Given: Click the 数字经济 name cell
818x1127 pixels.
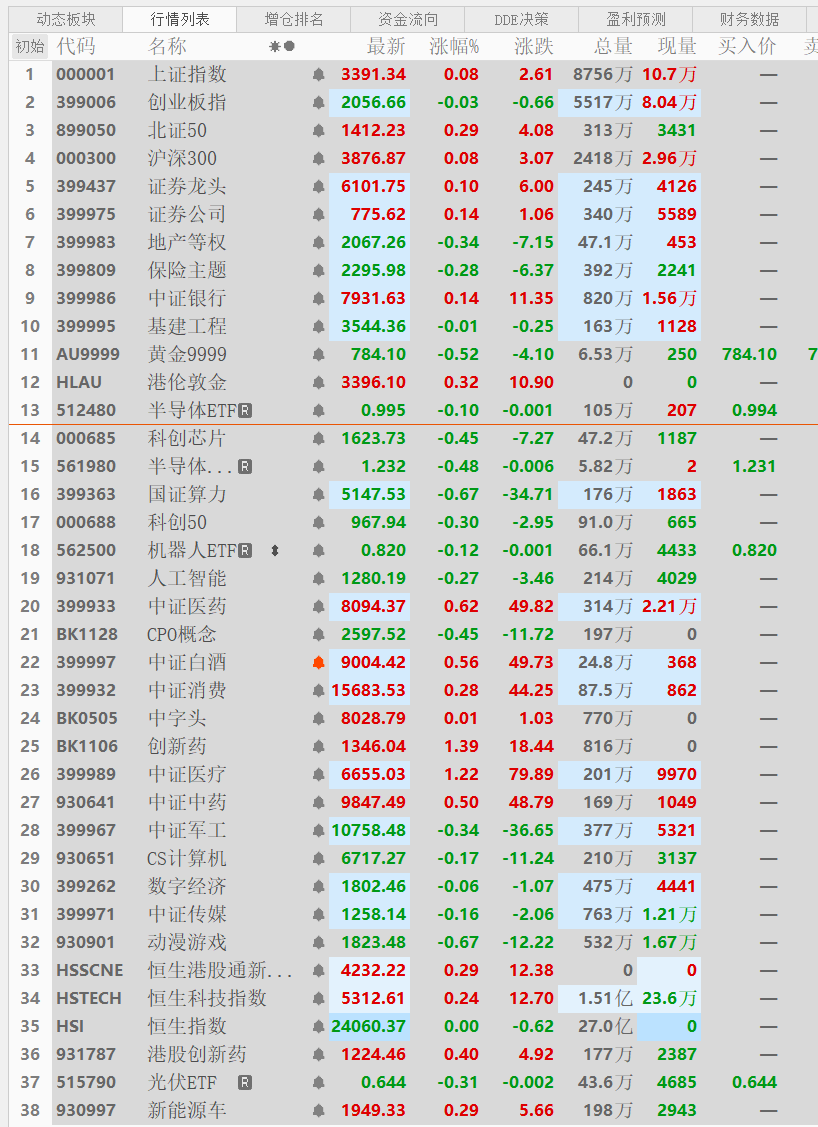Looking at the screenshot, I should 187,887.
